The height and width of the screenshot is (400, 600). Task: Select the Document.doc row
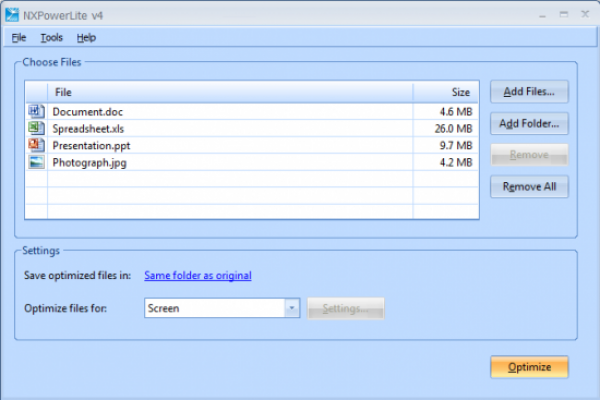[252, 112]
